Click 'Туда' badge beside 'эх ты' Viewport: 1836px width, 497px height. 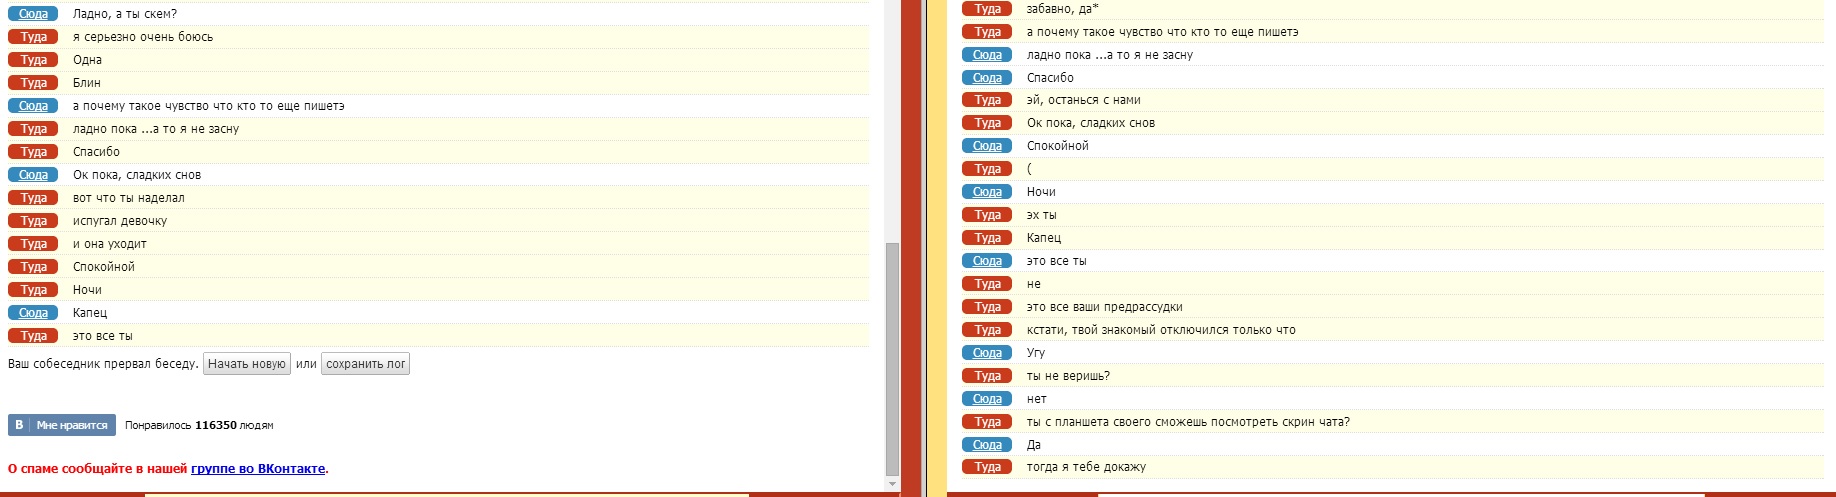(987, 215)
